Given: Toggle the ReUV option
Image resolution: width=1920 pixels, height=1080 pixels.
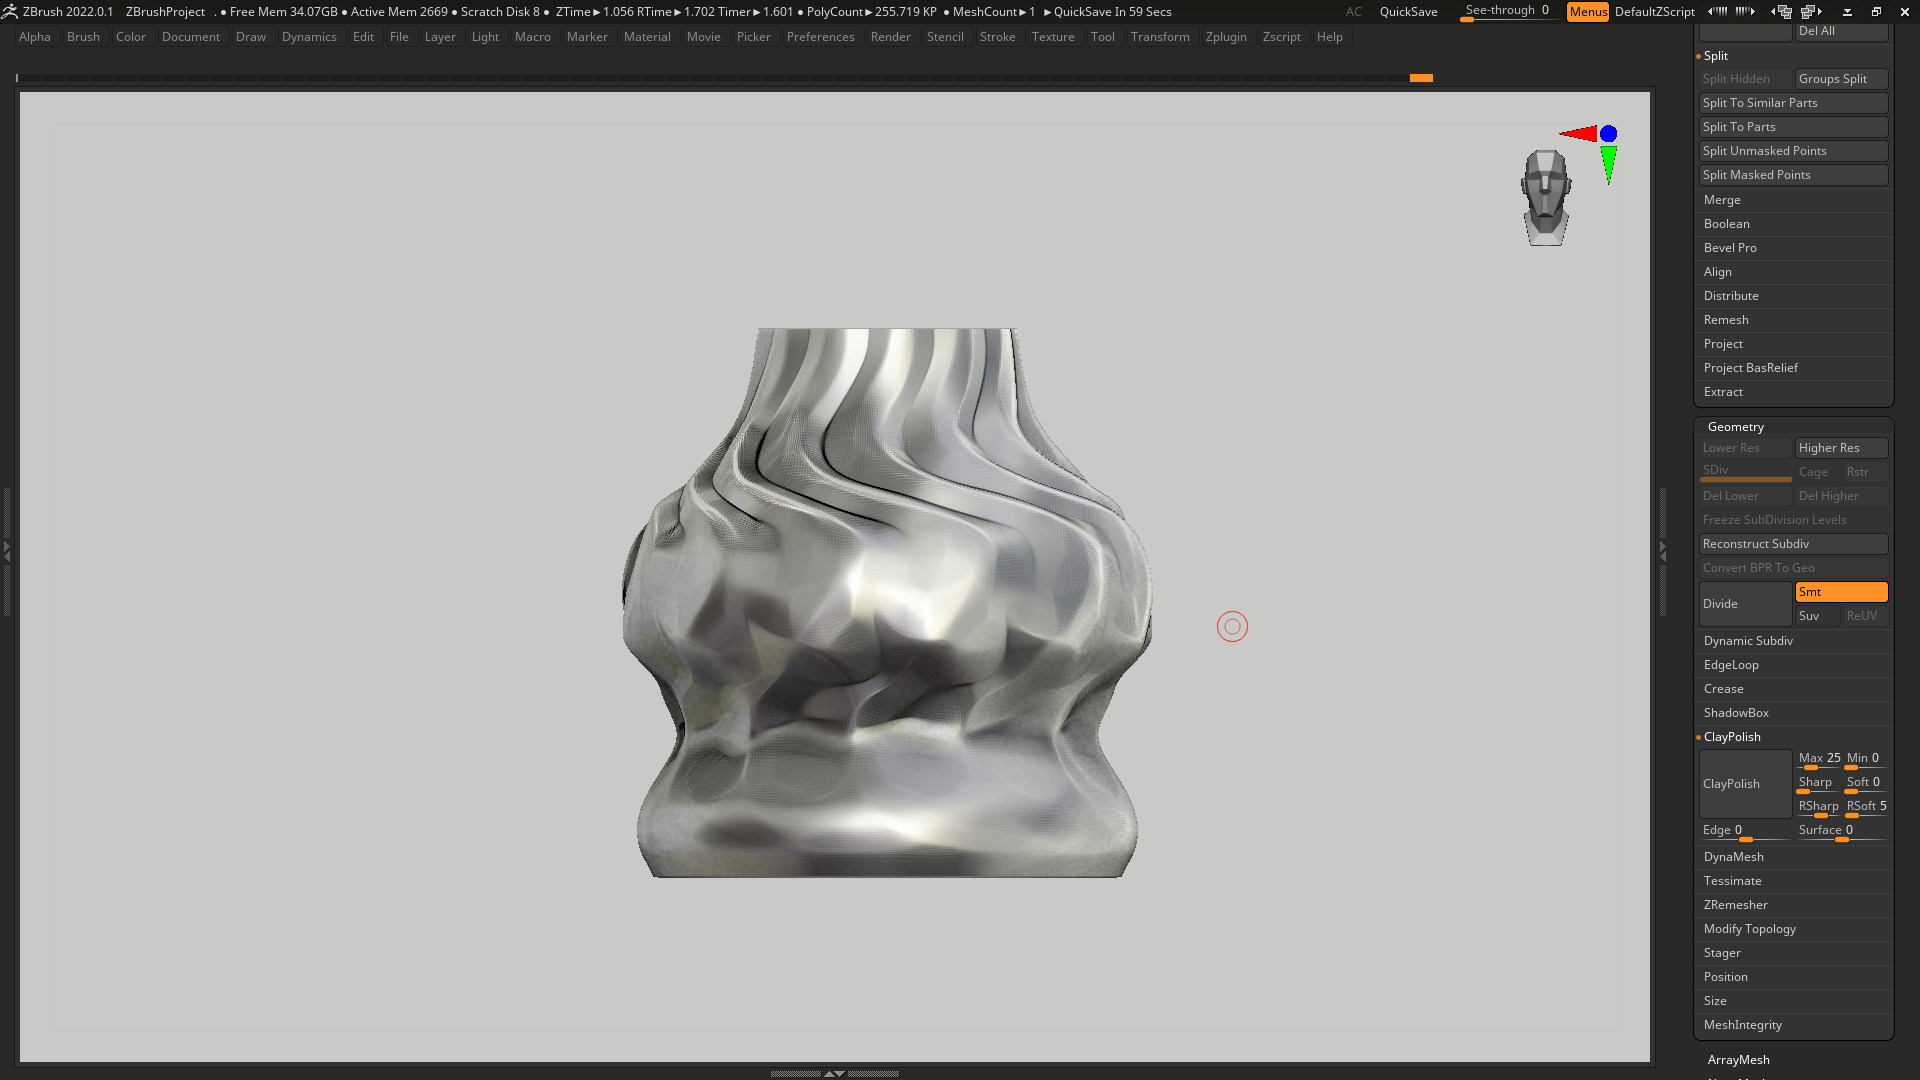Looking at the screenshot, I should point(1865,616).
